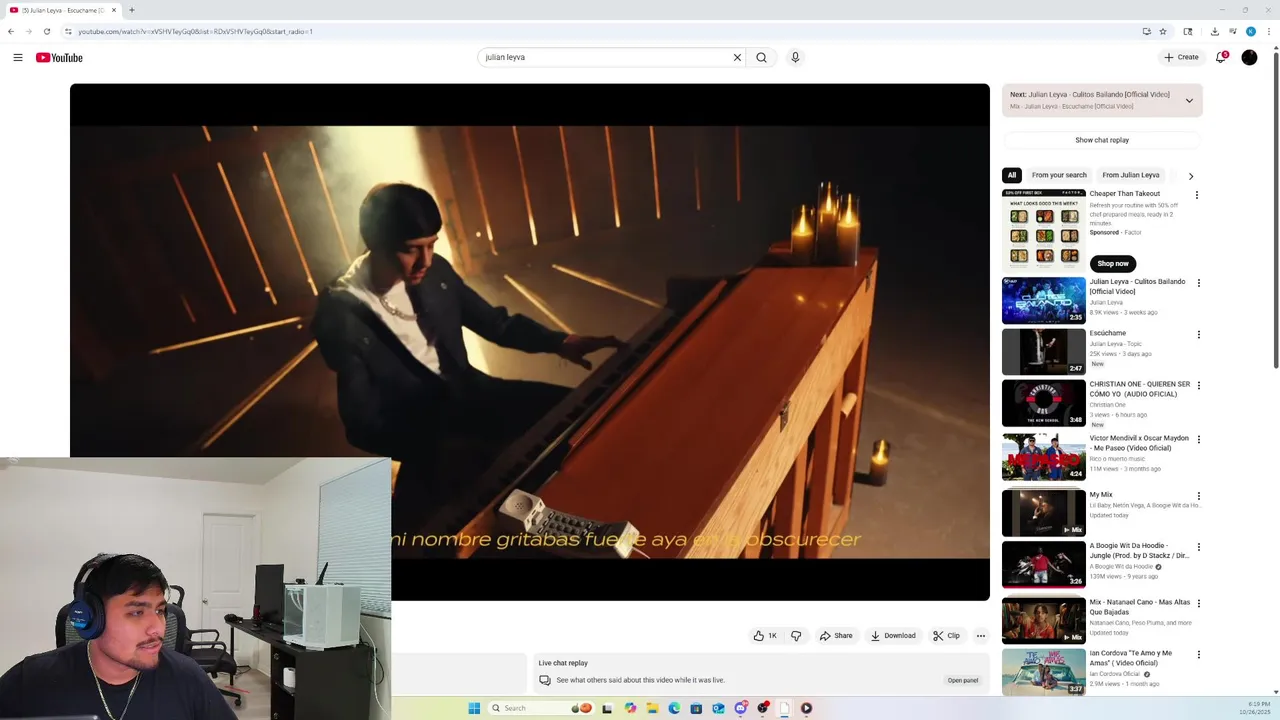
Task: Open A Boogie Wit Da Hoodie Jungle title
Action: (x=1139, y=550)
